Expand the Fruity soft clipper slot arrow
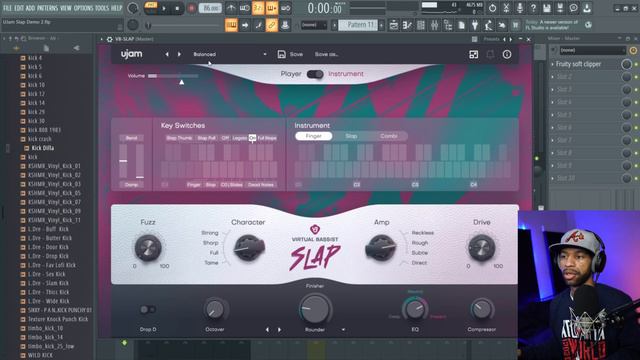The height and width of the screenshot is (360, 640). pyautogui.click(x=552, y=64)
